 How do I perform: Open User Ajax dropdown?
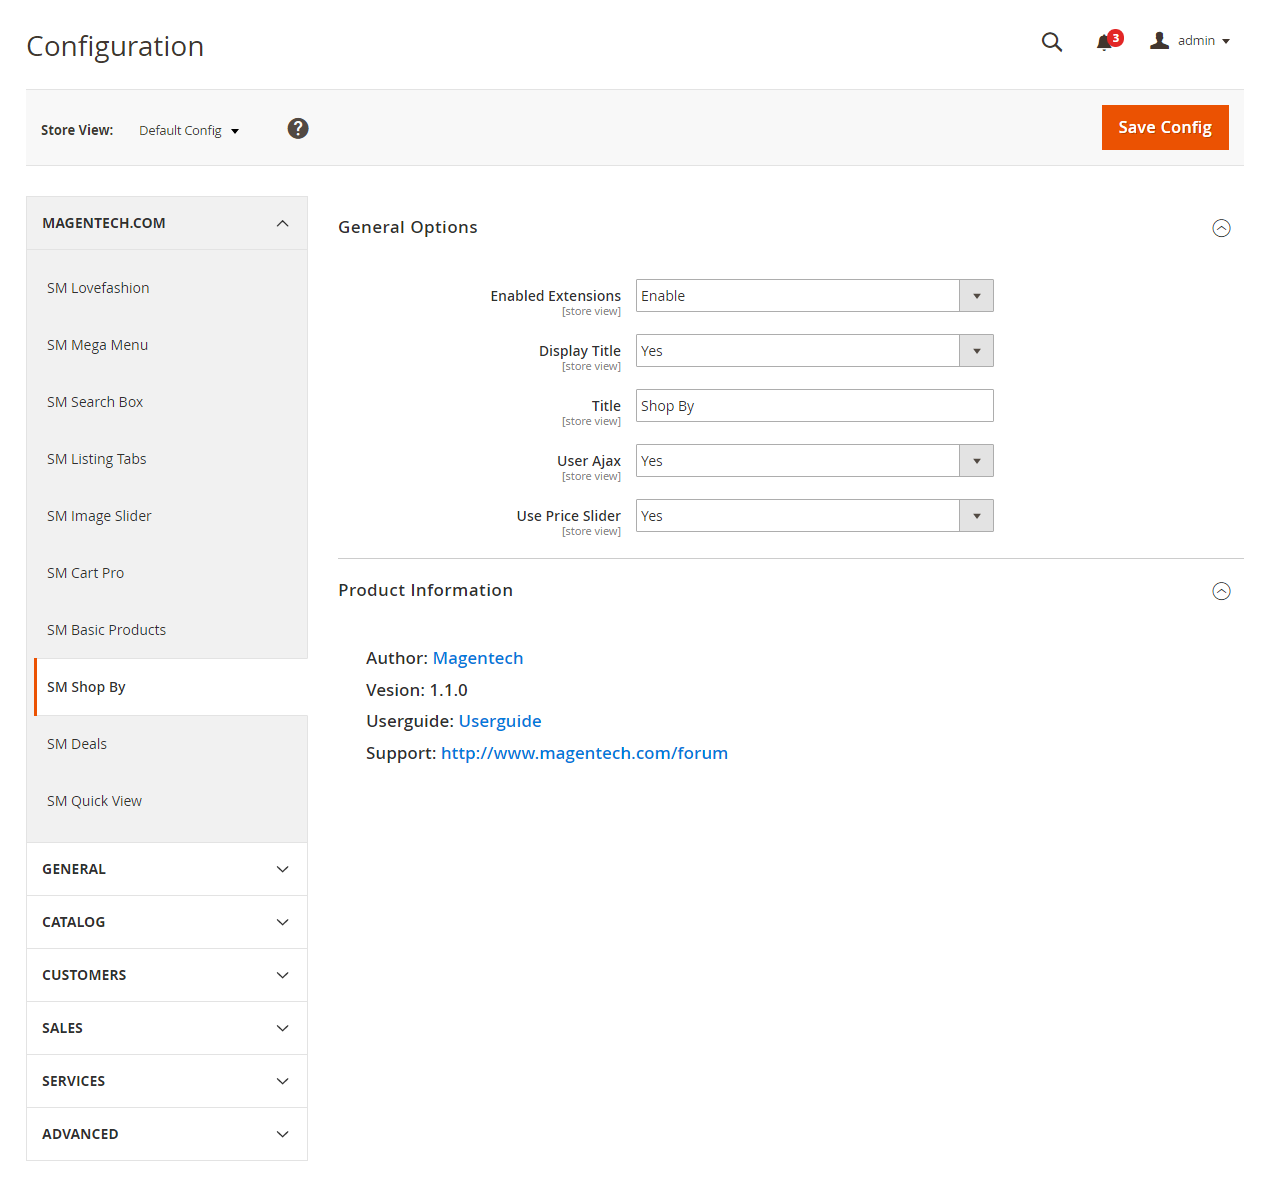tap(814, 461)
